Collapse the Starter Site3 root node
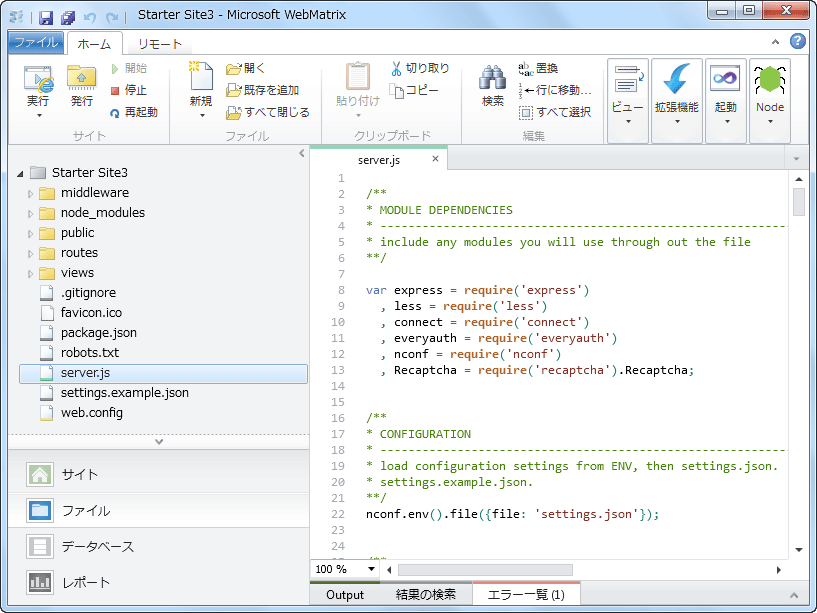This screenshot has height=613, width=817. 20,174
